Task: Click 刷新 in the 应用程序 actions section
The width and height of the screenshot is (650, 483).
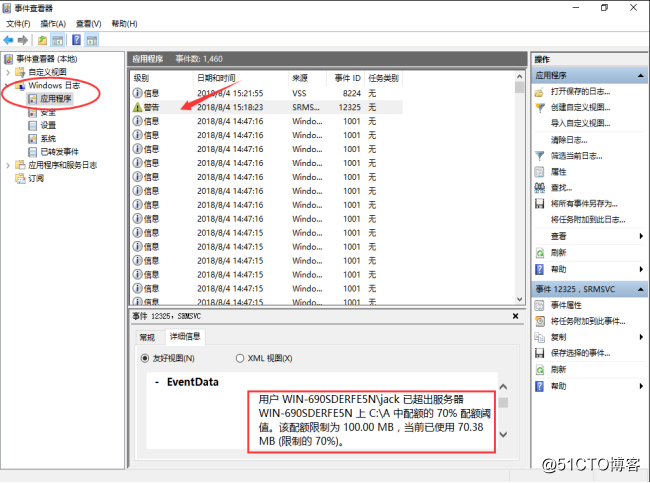Action: (558, 252)
